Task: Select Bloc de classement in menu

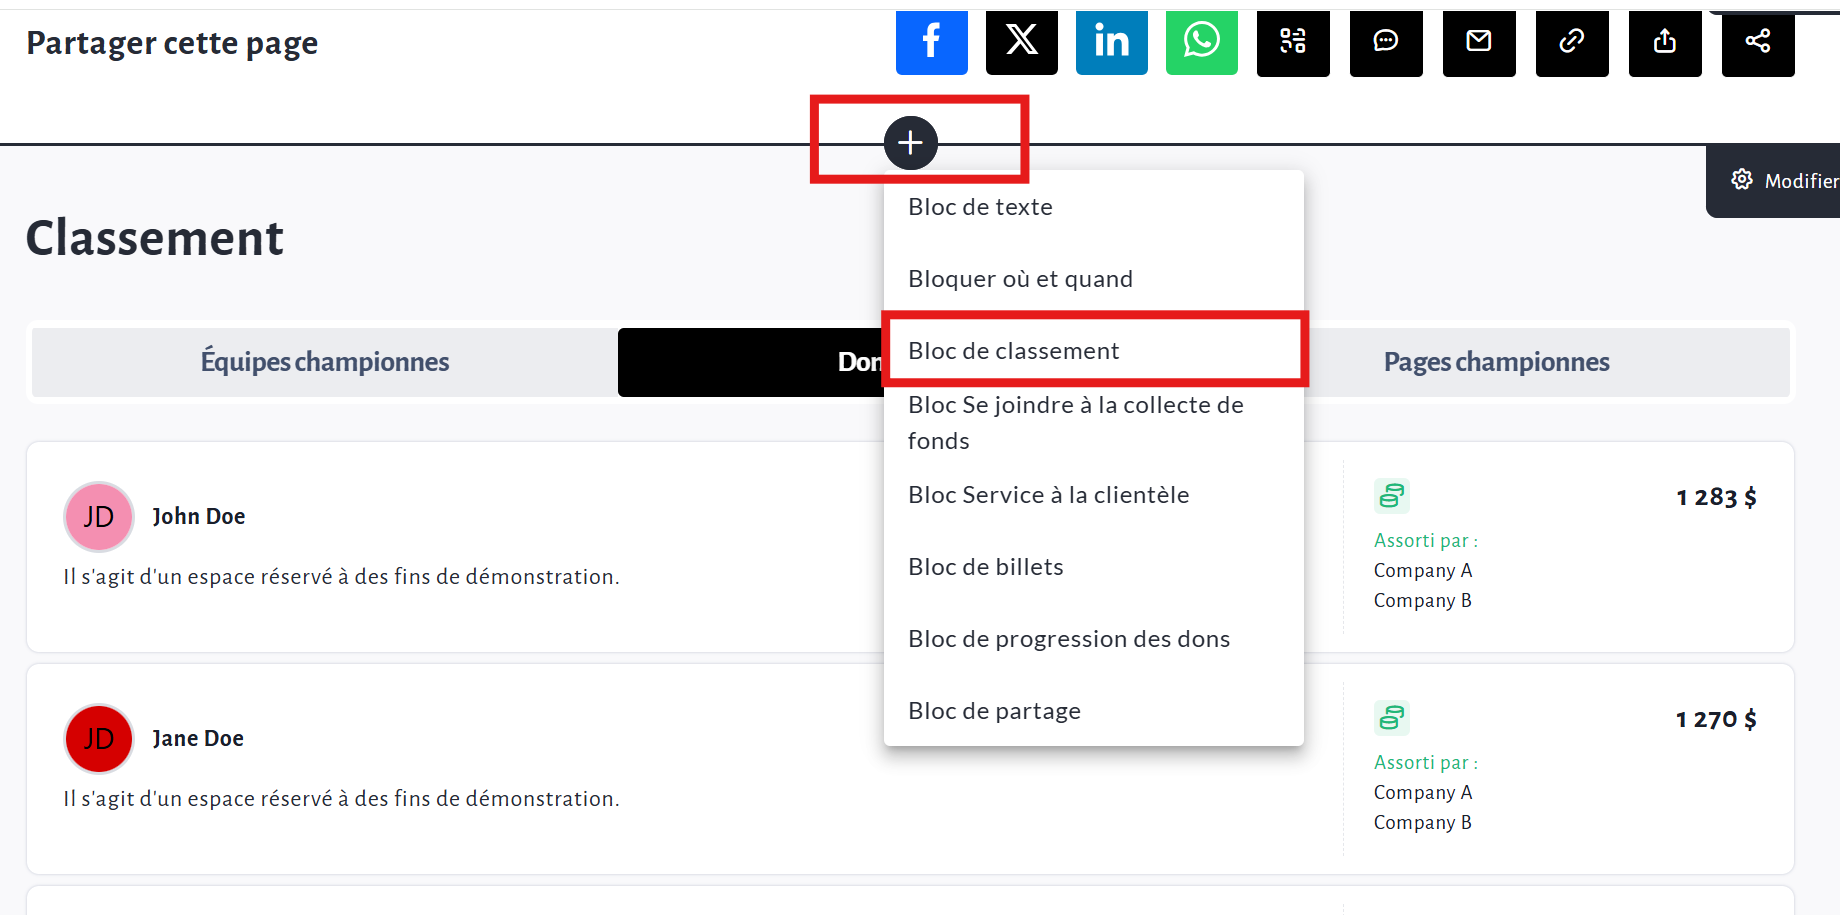Action: pos(1013,351)
